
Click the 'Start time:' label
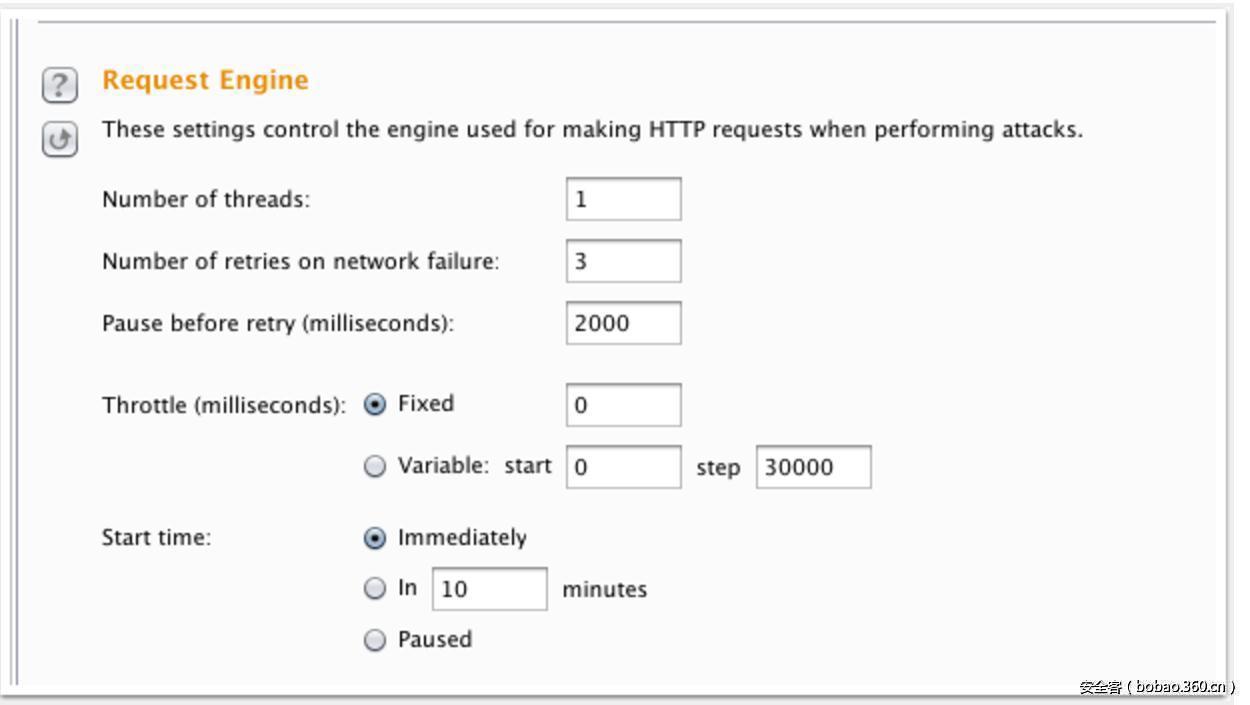pos(156,537)
